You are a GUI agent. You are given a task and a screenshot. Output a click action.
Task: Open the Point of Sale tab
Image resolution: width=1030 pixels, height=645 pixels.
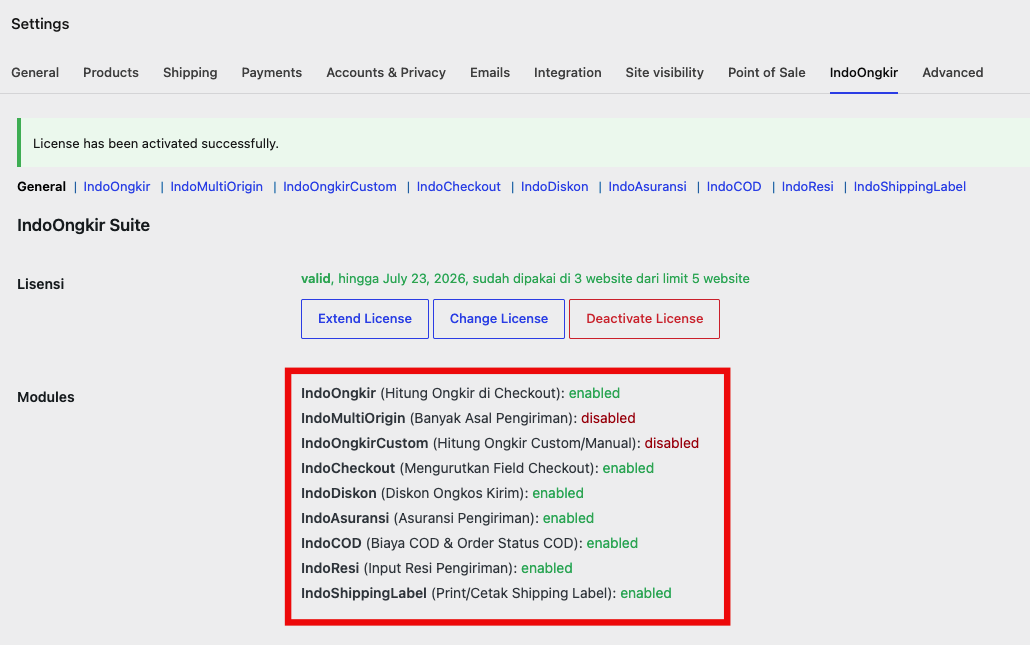tap(766, 72)
